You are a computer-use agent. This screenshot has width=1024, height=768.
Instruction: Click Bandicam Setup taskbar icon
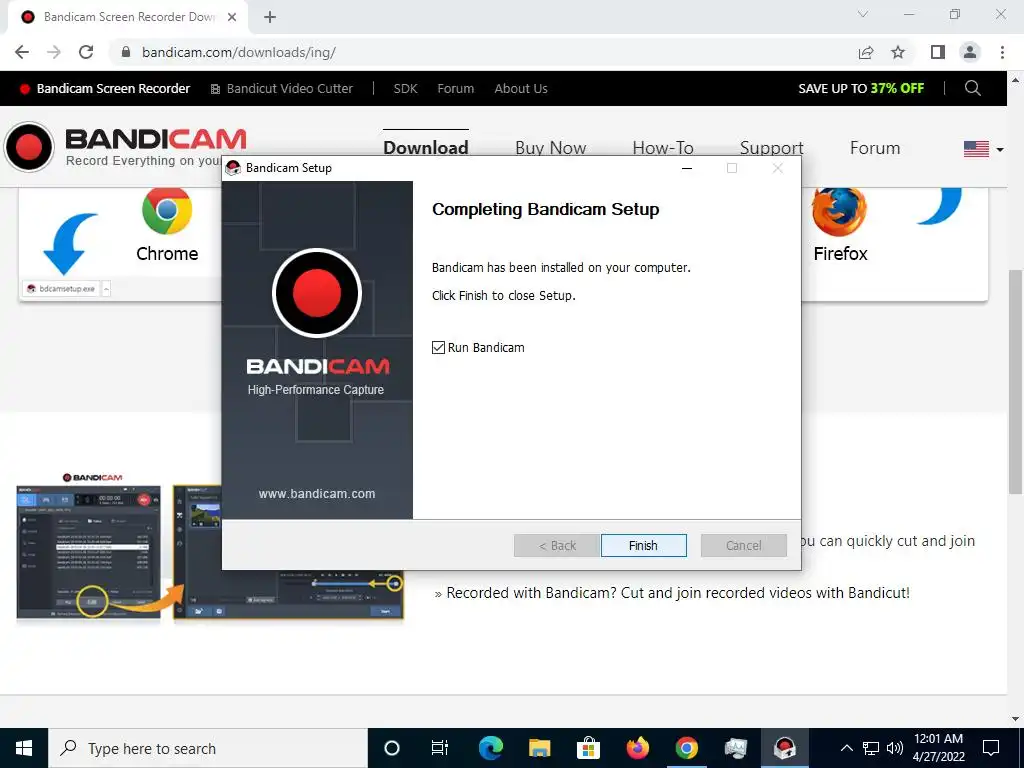(784, 748)
